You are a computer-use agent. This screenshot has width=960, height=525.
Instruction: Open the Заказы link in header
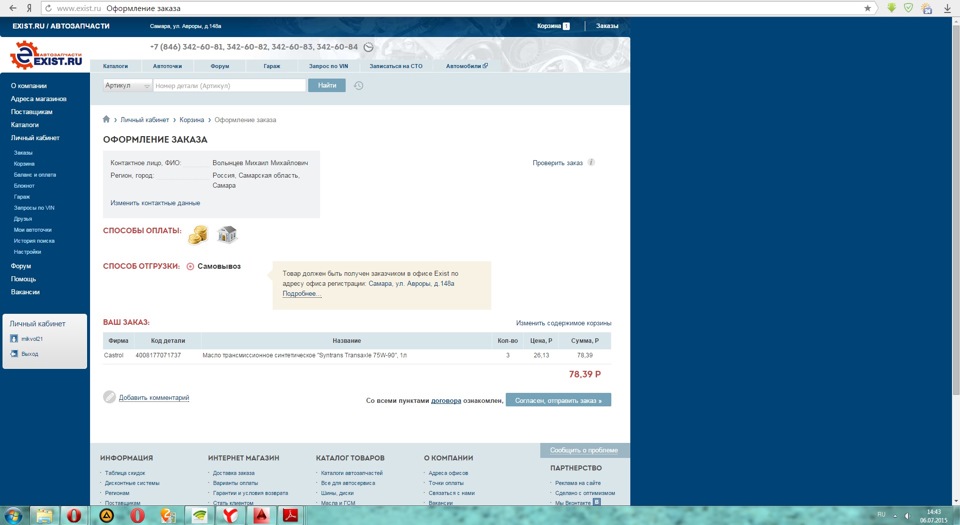tap(607, 26)
